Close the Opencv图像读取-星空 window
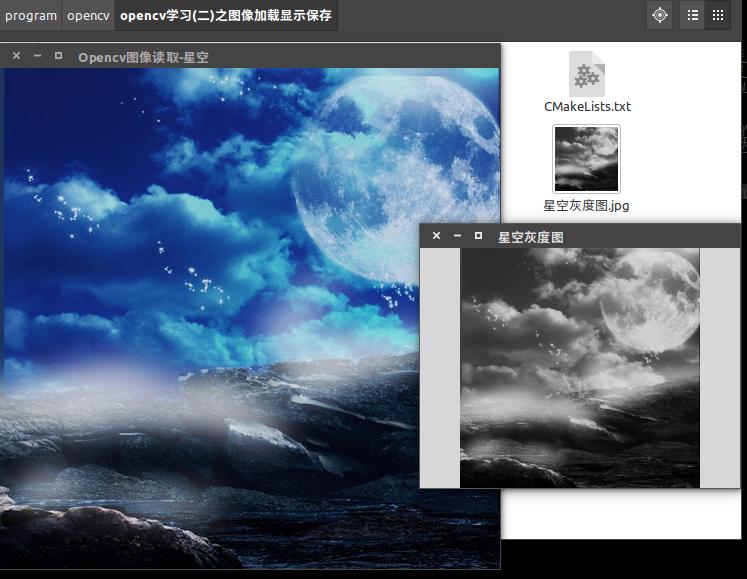This screenshot has width=747, height=579. point(16,56)
